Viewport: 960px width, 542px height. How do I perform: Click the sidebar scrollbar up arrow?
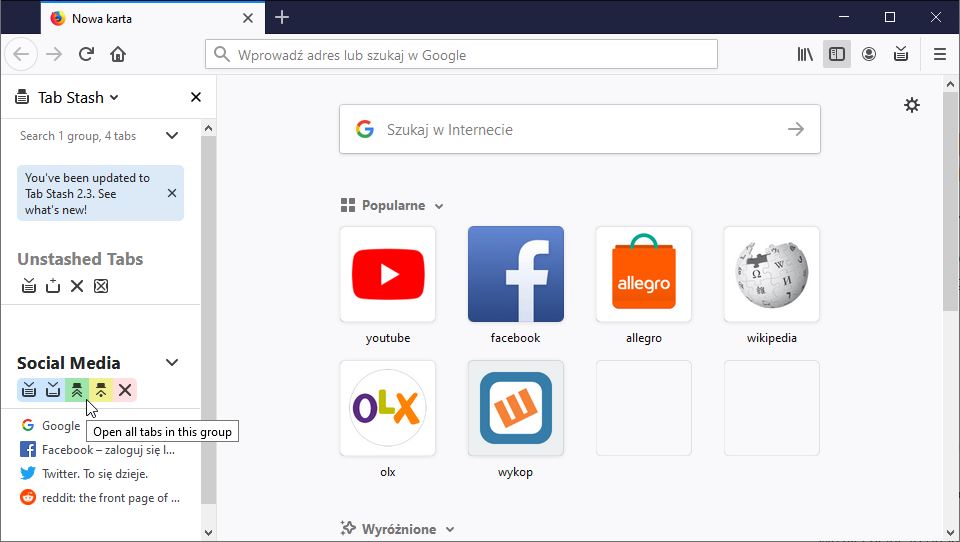[208, 129]
